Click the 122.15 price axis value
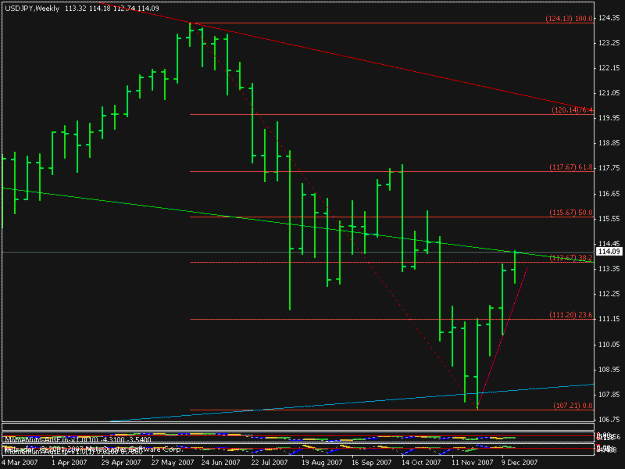The image size is (625, 469). (609, 68)
